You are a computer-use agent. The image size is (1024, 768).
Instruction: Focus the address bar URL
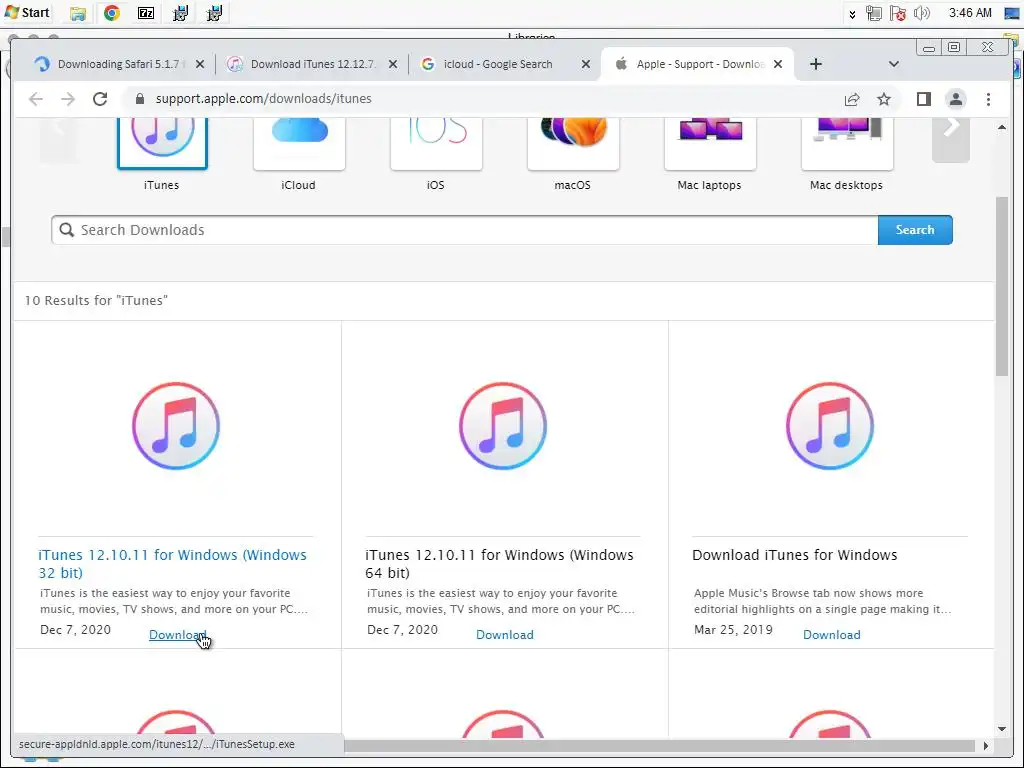263,99
